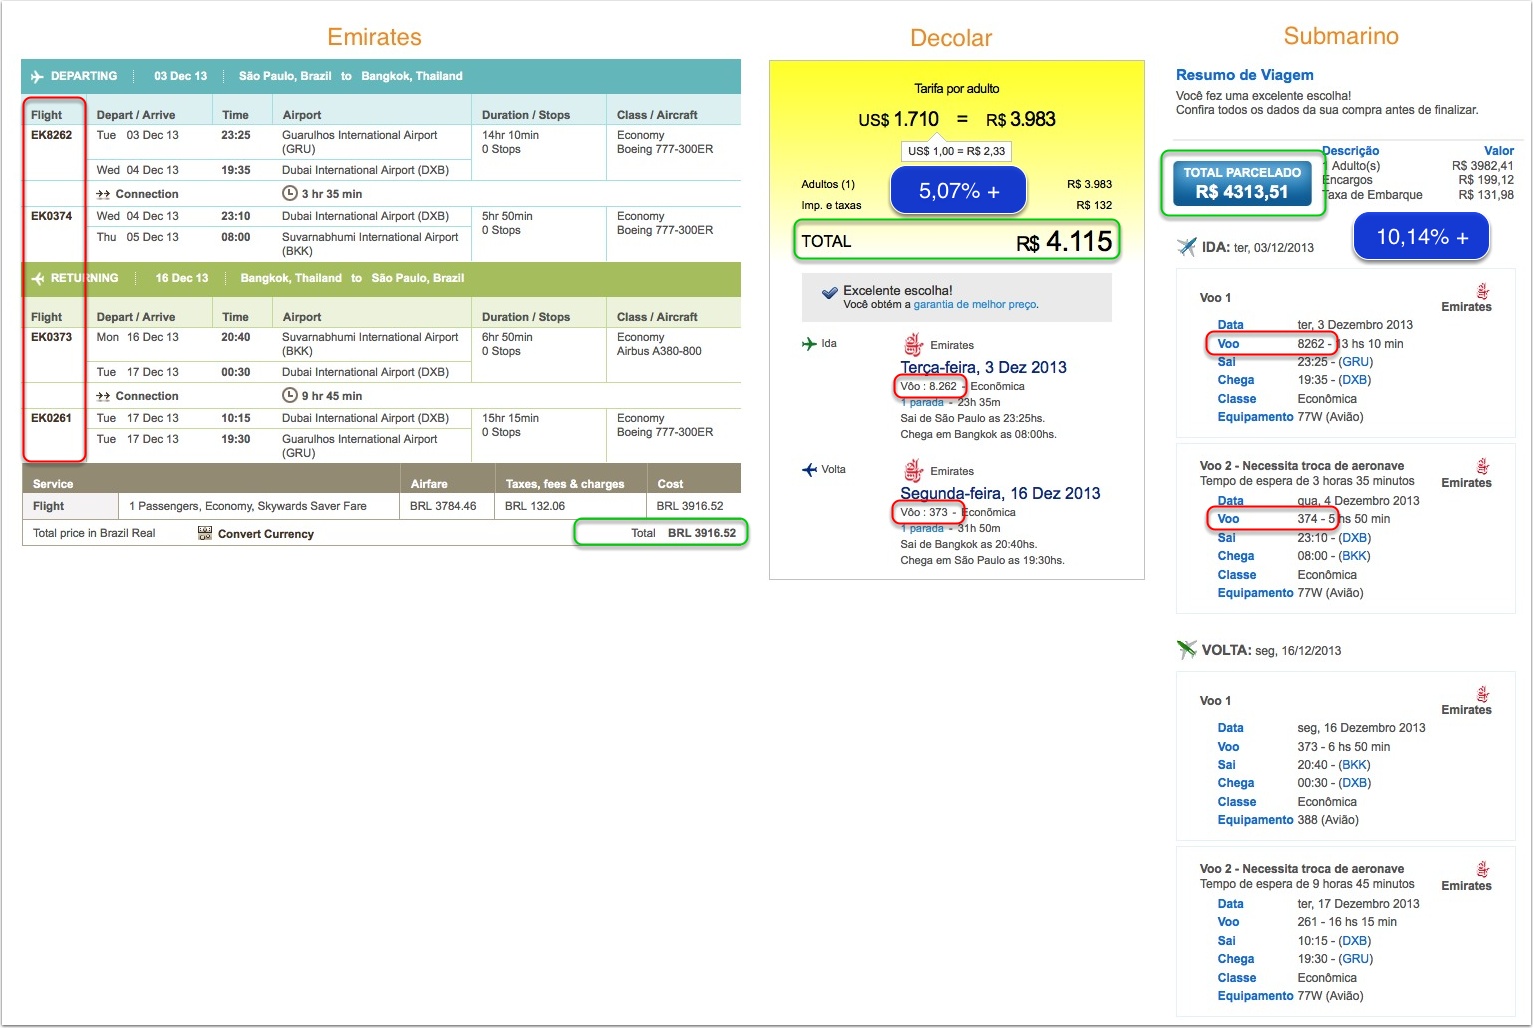Click the Departing airplane icon in Emirates header
Viewport: 1533px width, 1028px height.
38,77
